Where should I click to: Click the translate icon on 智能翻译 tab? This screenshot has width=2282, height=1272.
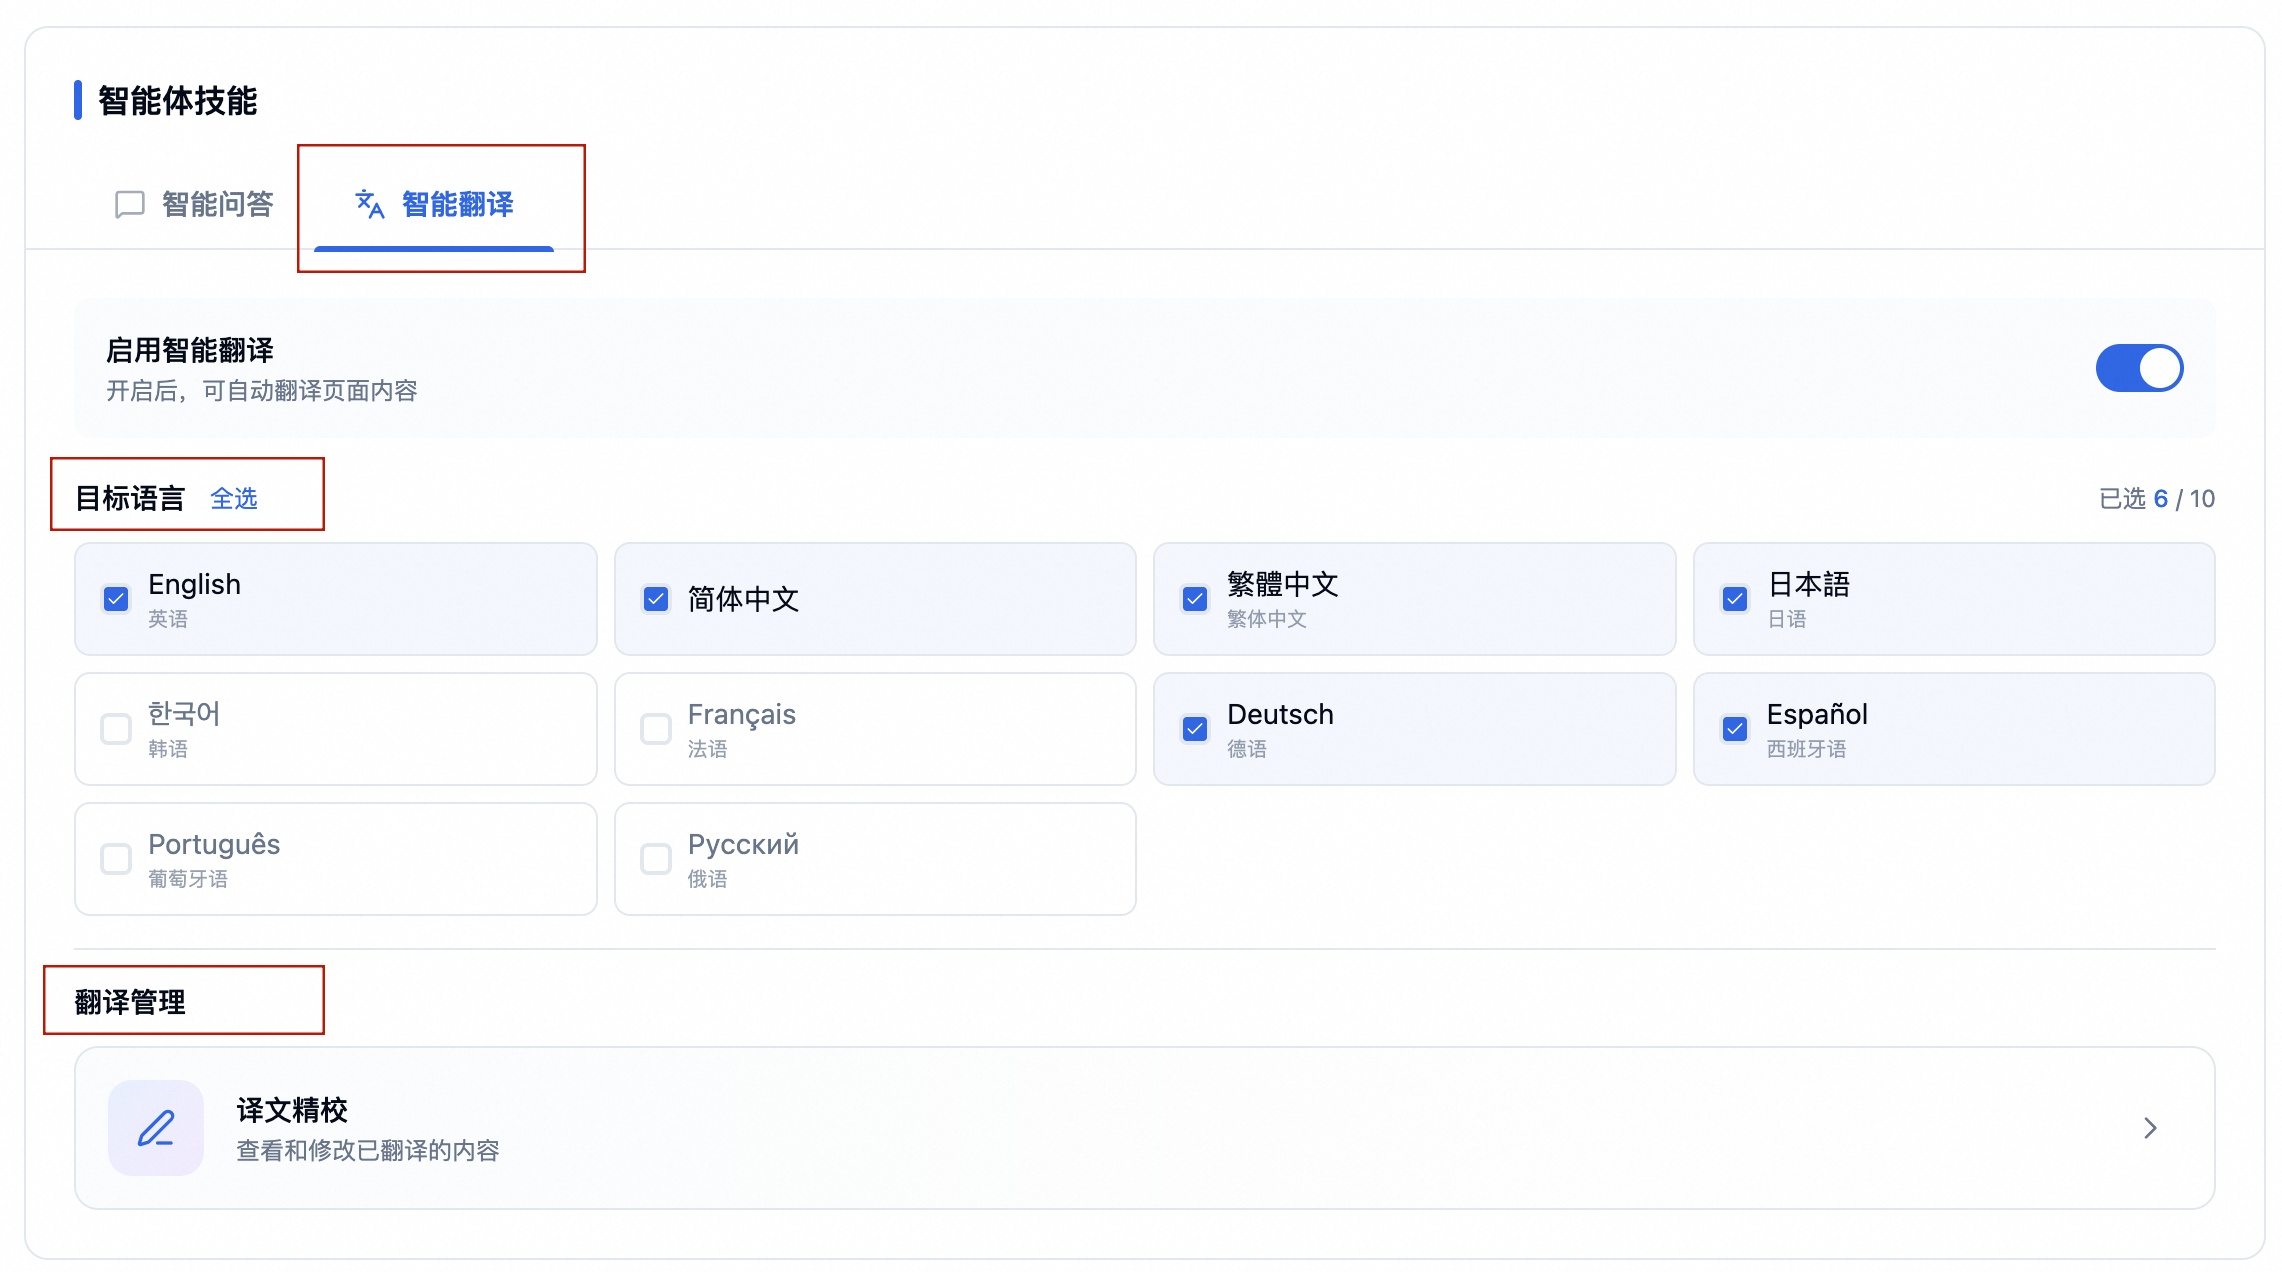(370, 204)
